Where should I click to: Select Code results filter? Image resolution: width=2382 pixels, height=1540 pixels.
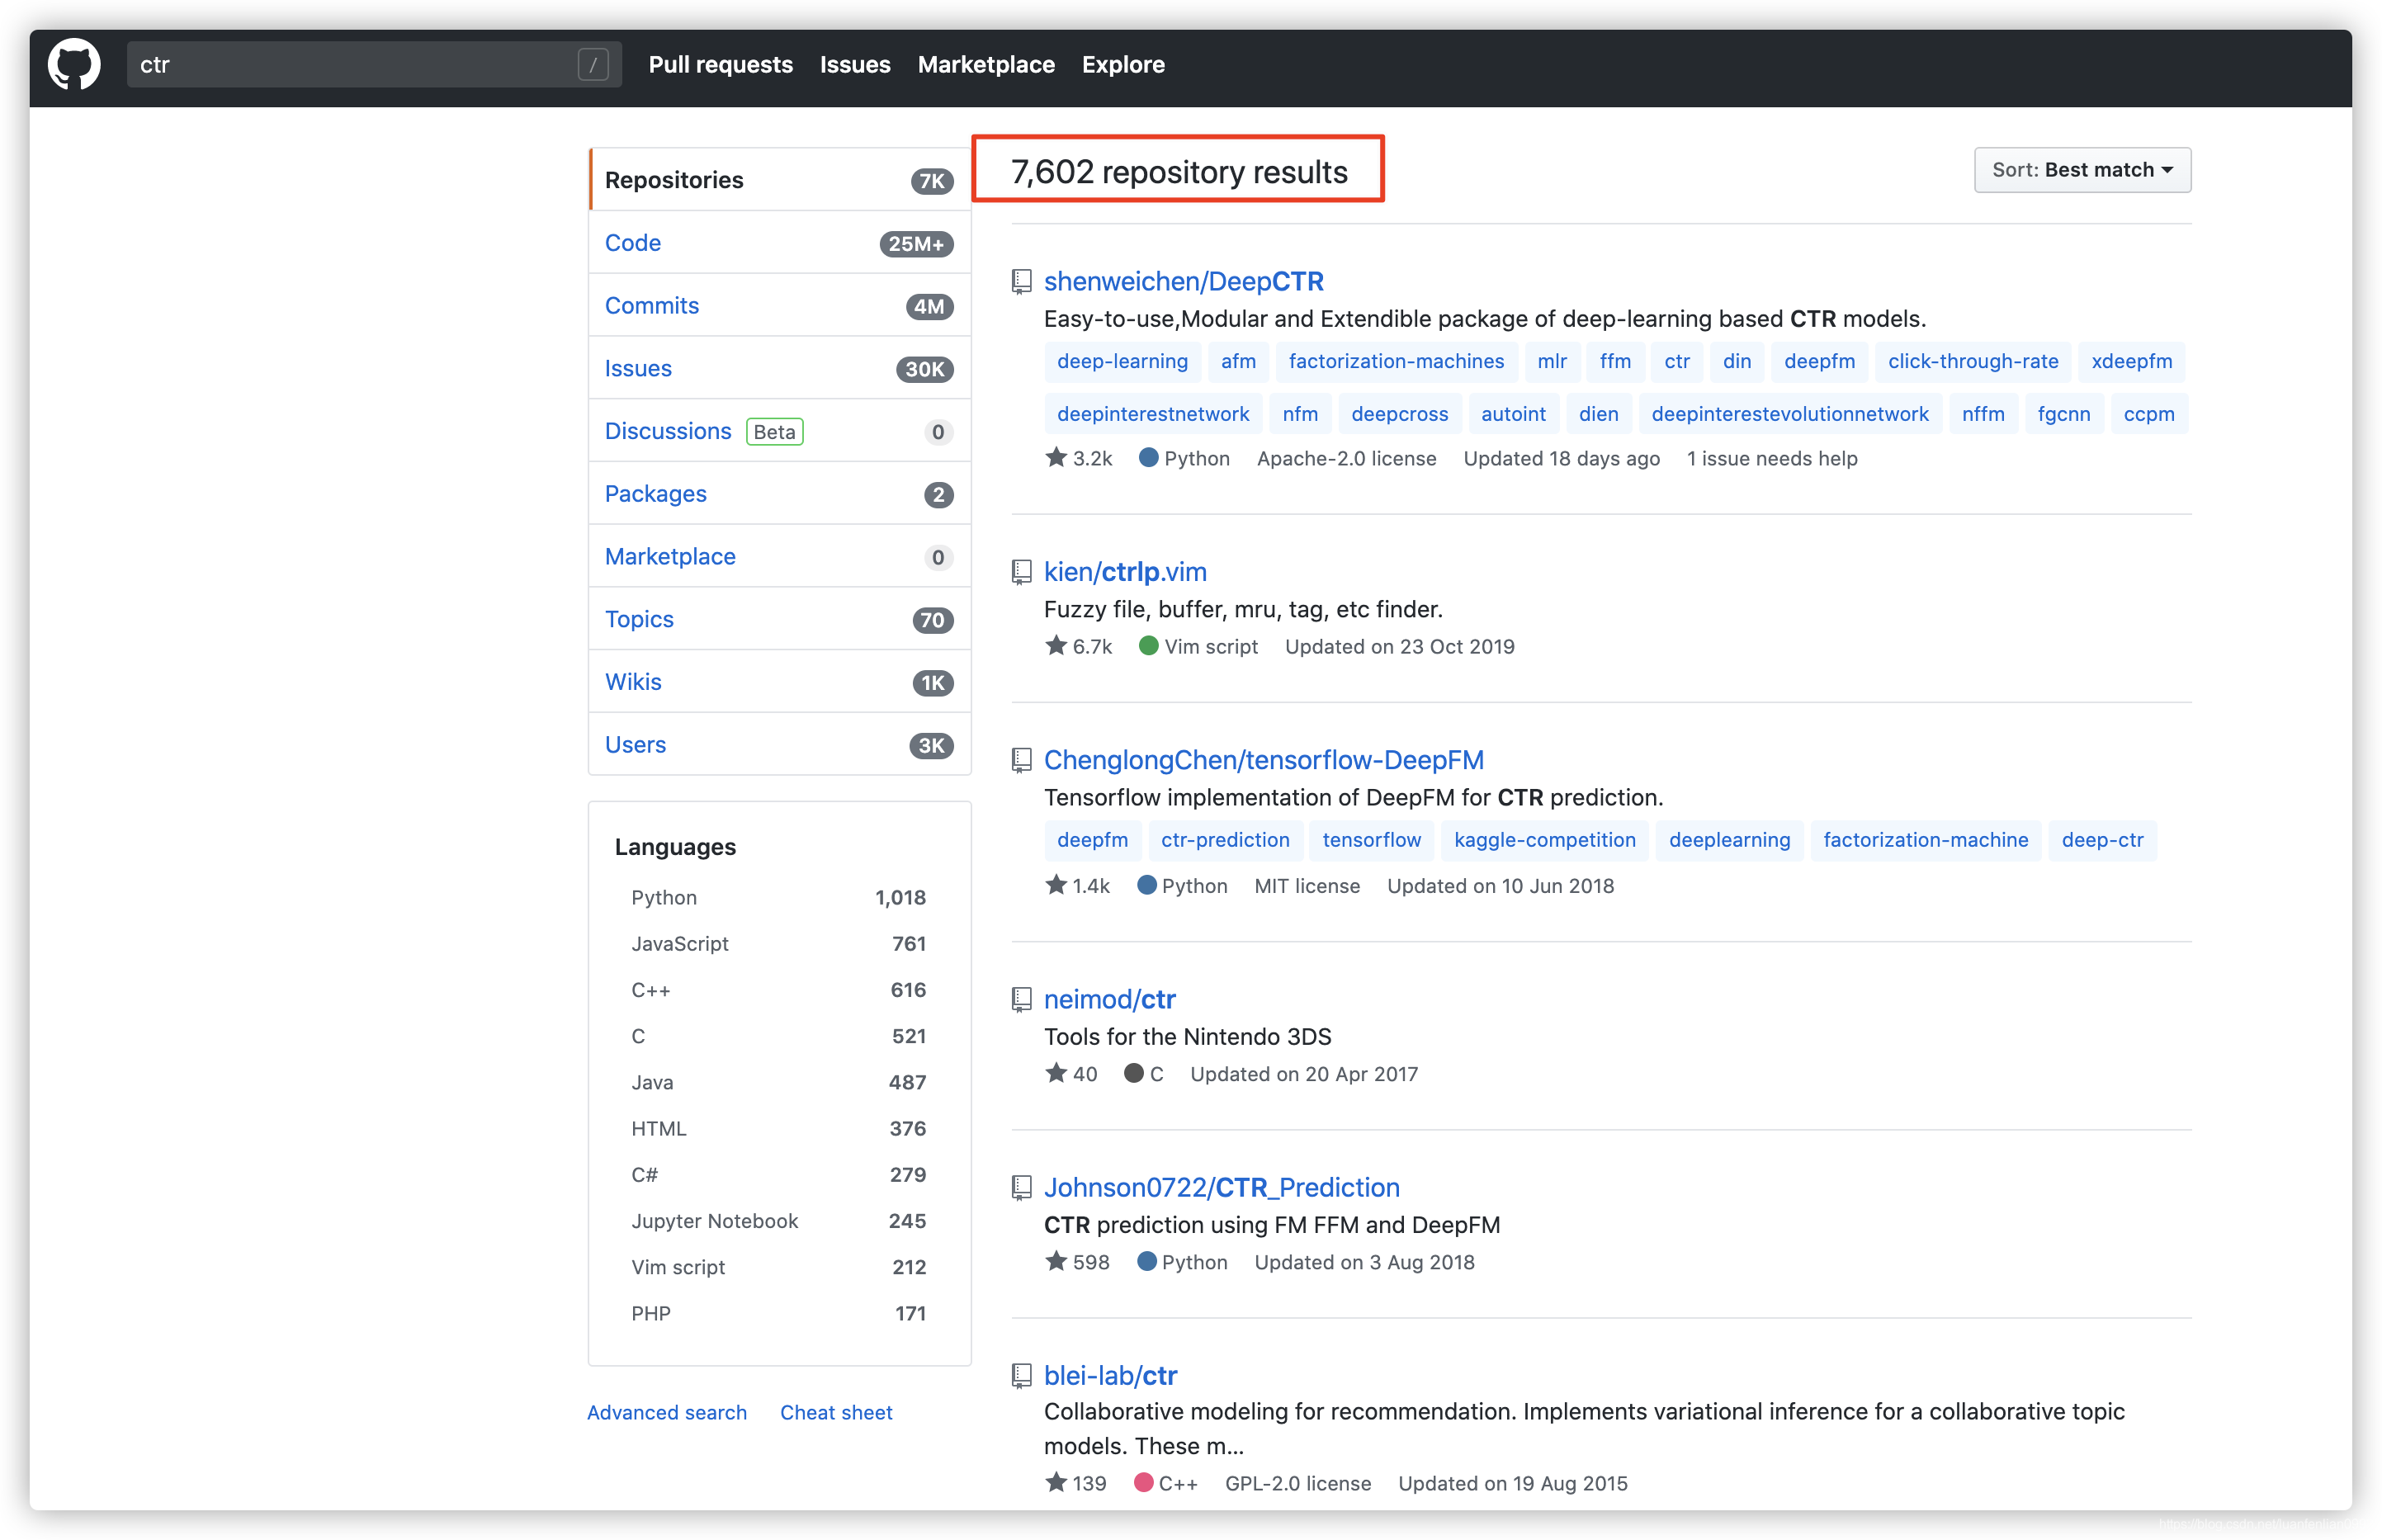point(780,243)
